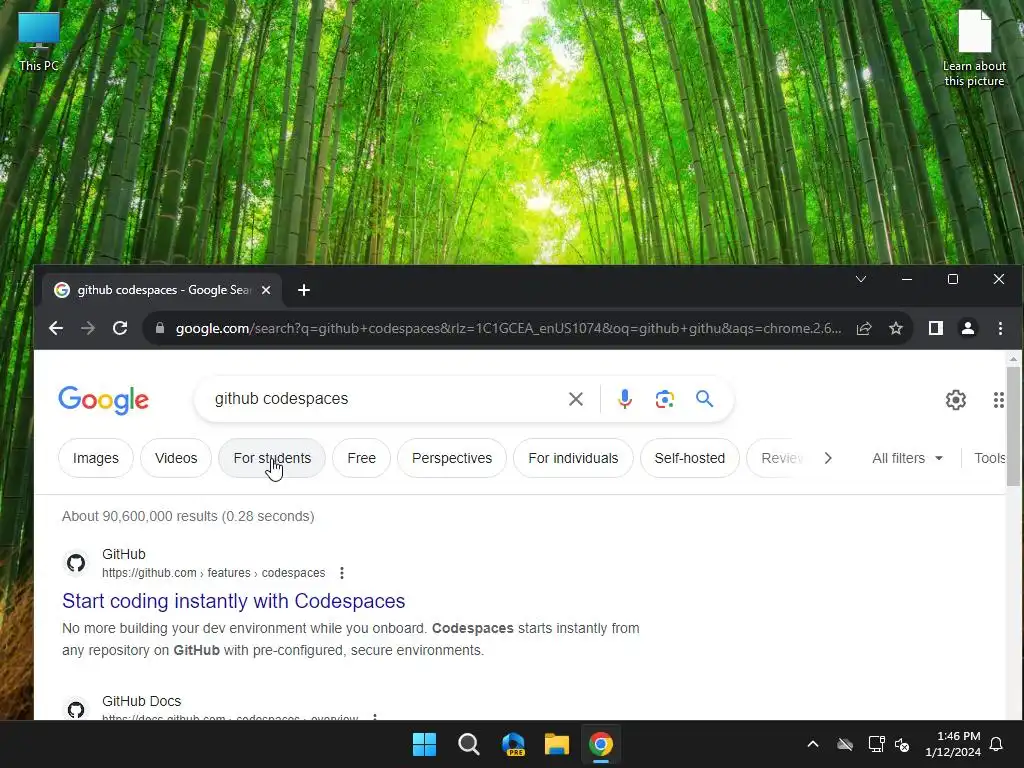Open network status in system tray
Image resolution: width=1024 pixels, height=768 pixels.
click(x=876, y=744)
